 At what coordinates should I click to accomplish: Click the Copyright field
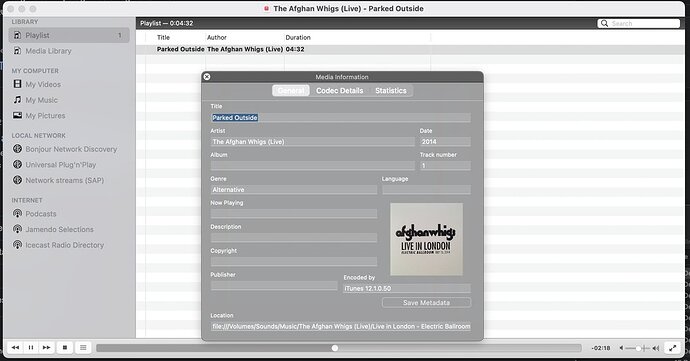(294, 262)
